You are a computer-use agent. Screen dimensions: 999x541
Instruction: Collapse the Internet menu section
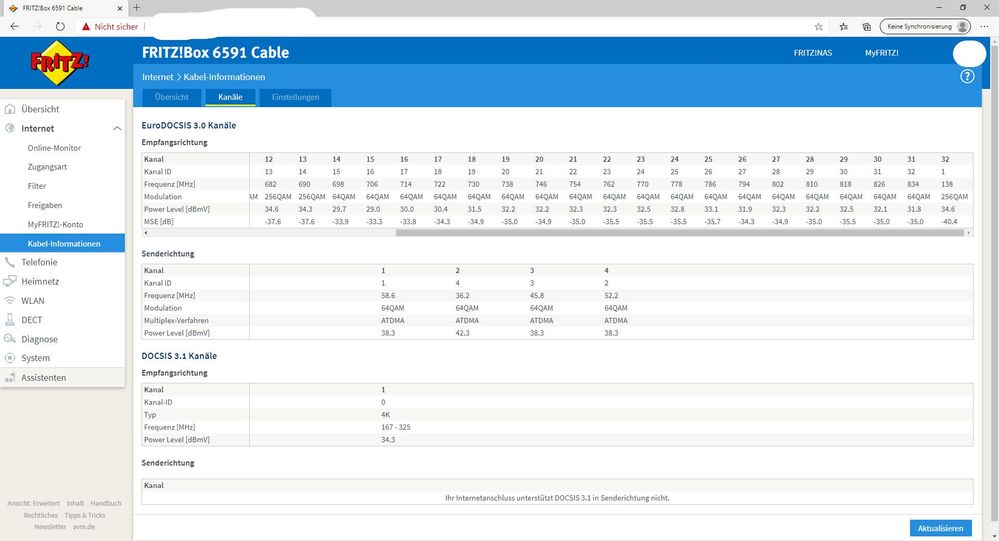tap(117, 128)
